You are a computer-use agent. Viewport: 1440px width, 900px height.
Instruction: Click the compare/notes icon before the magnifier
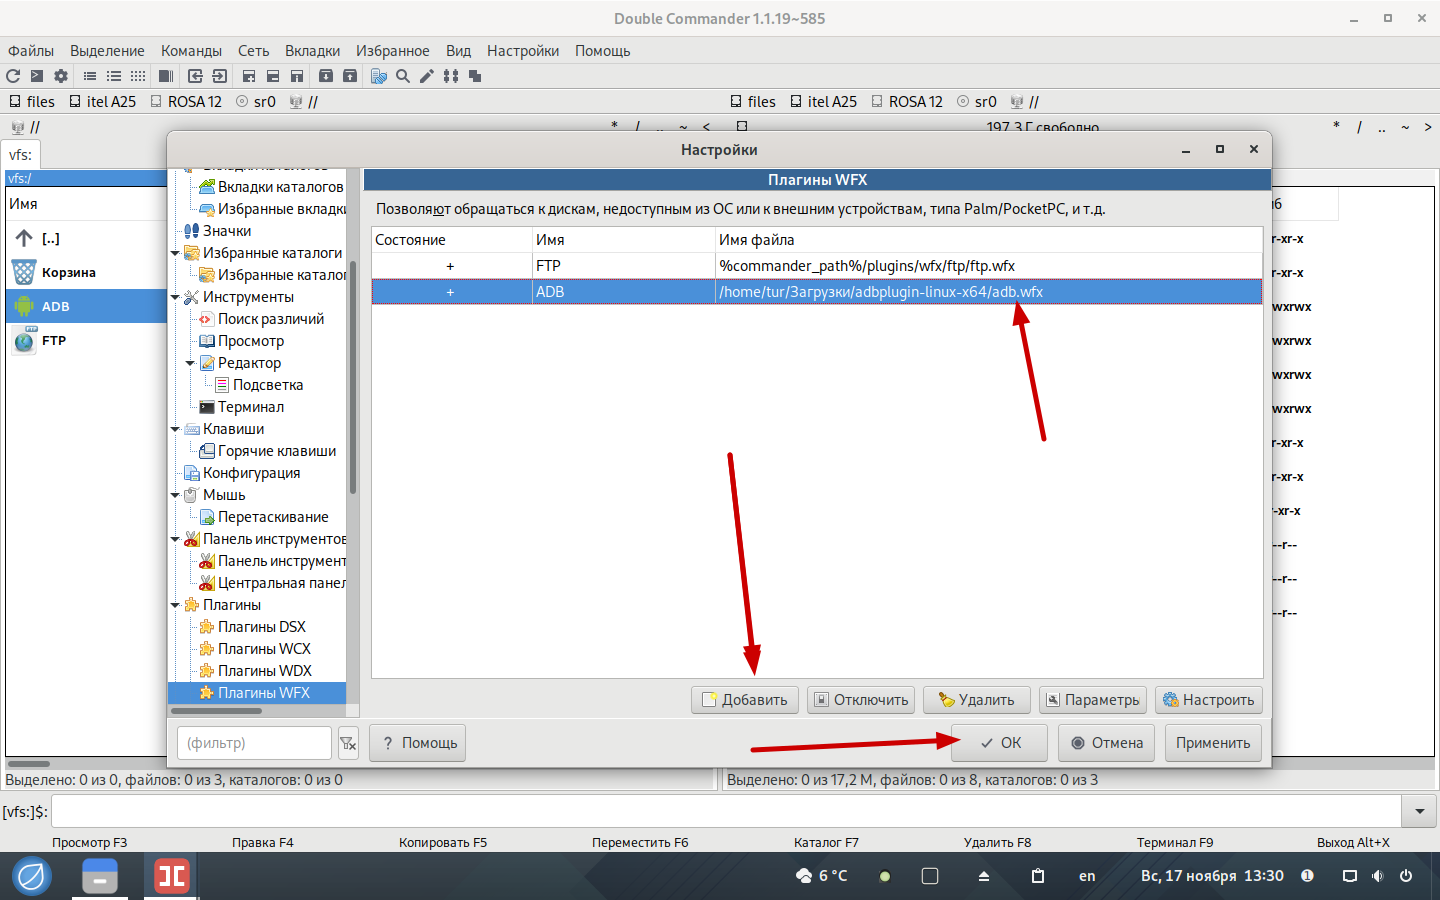point(379,76)
